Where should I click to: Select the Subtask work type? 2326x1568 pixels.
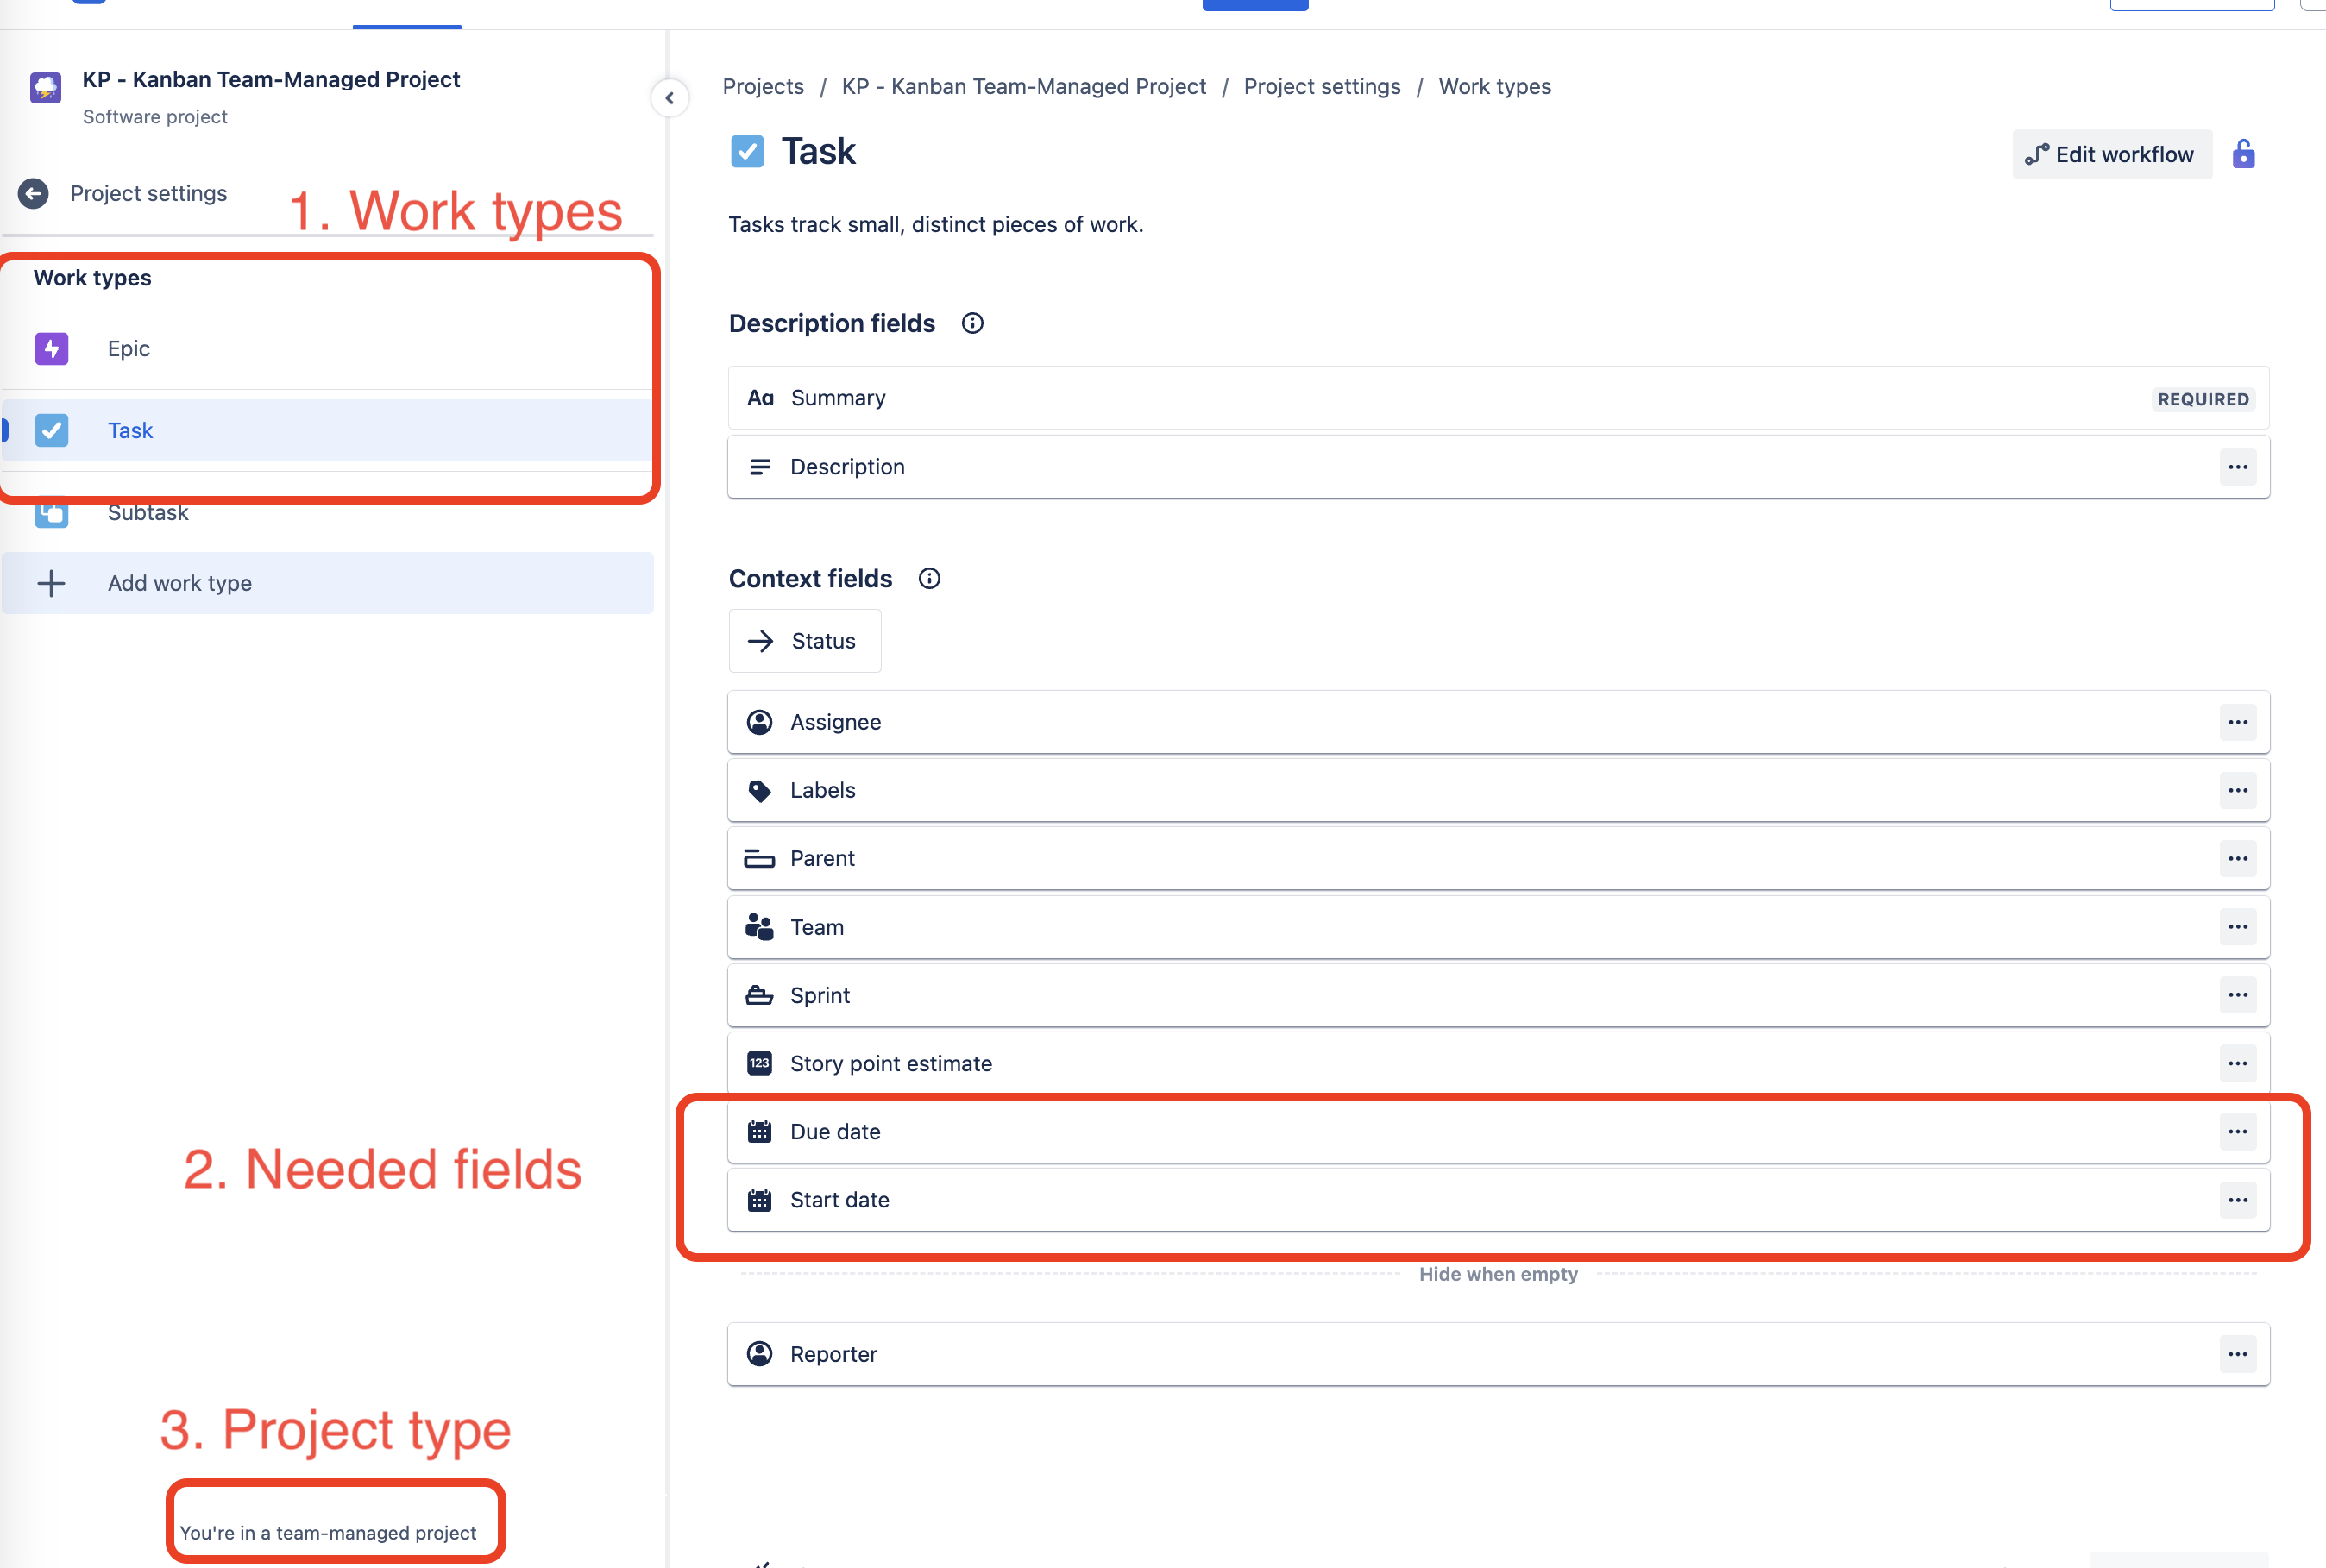pos(327,513)
